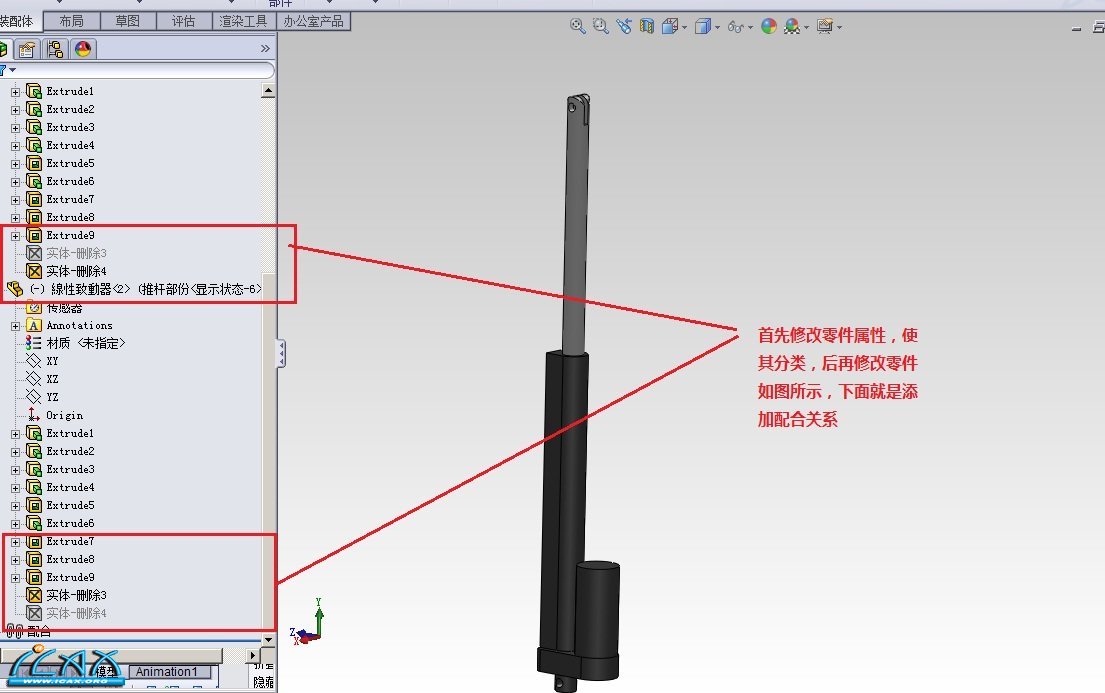The height and width of the screenshot is (693, 1105).
Task: Click the Display Style box icon
Action: point(702,27)
